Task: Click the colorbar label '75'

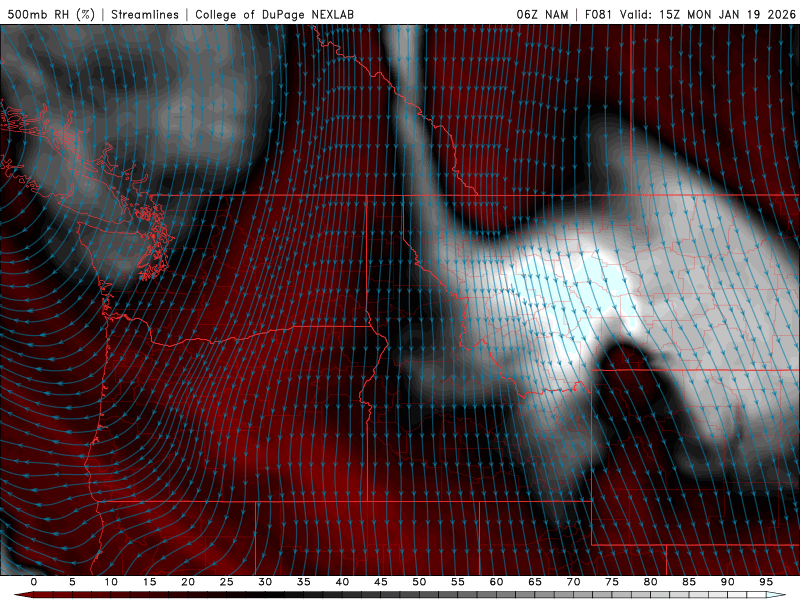Action: coord(612,582)
